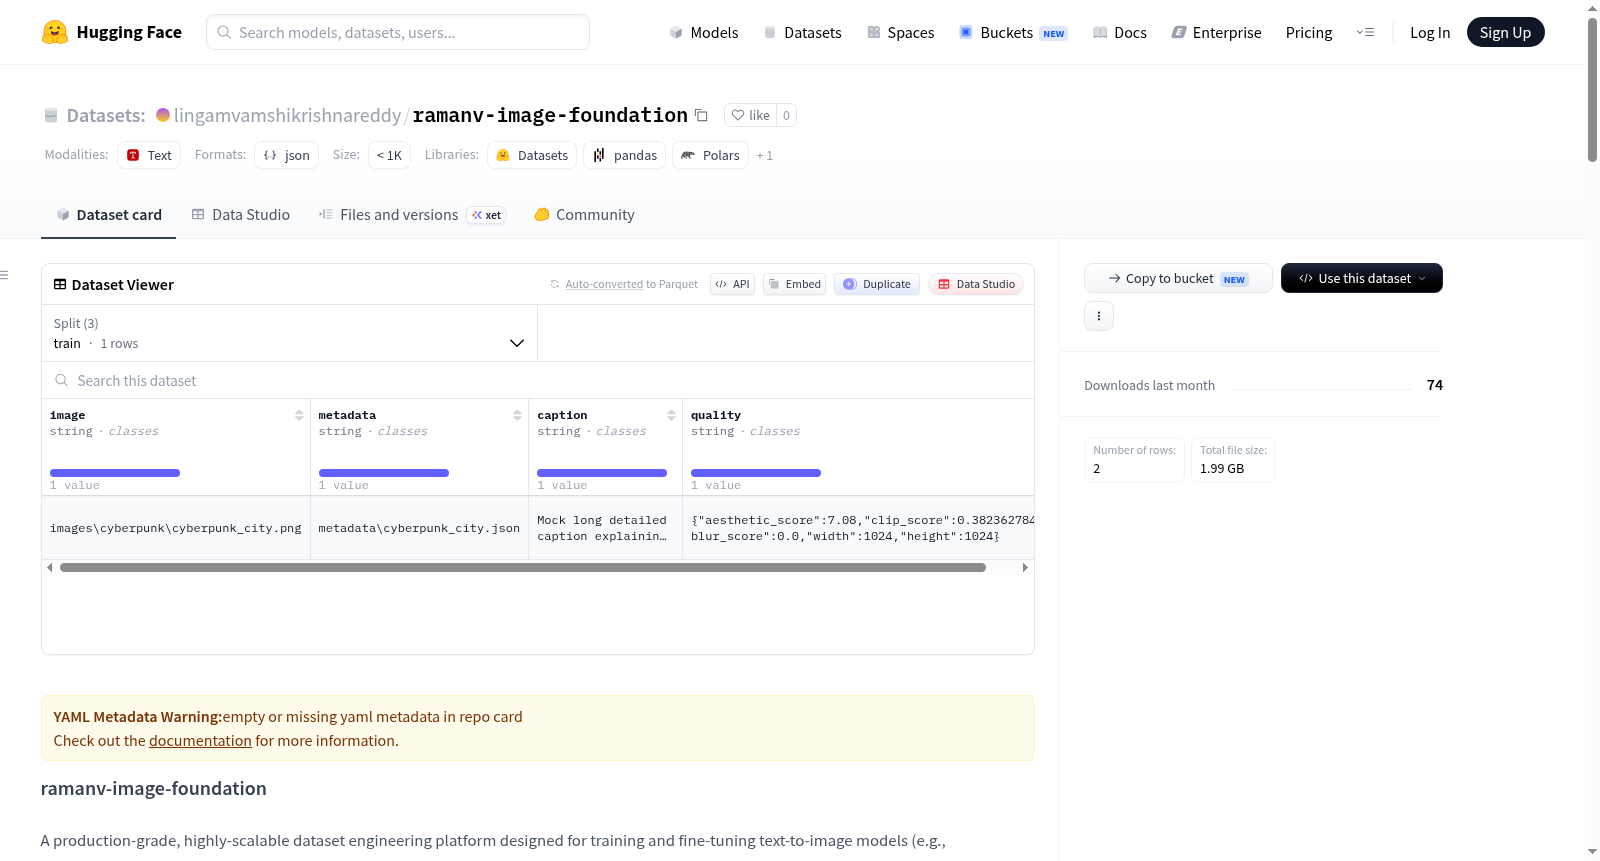Viewport: 1600px width, 861px height.
Task: Select the aesthetic_score quality cell
Action: 858,528
